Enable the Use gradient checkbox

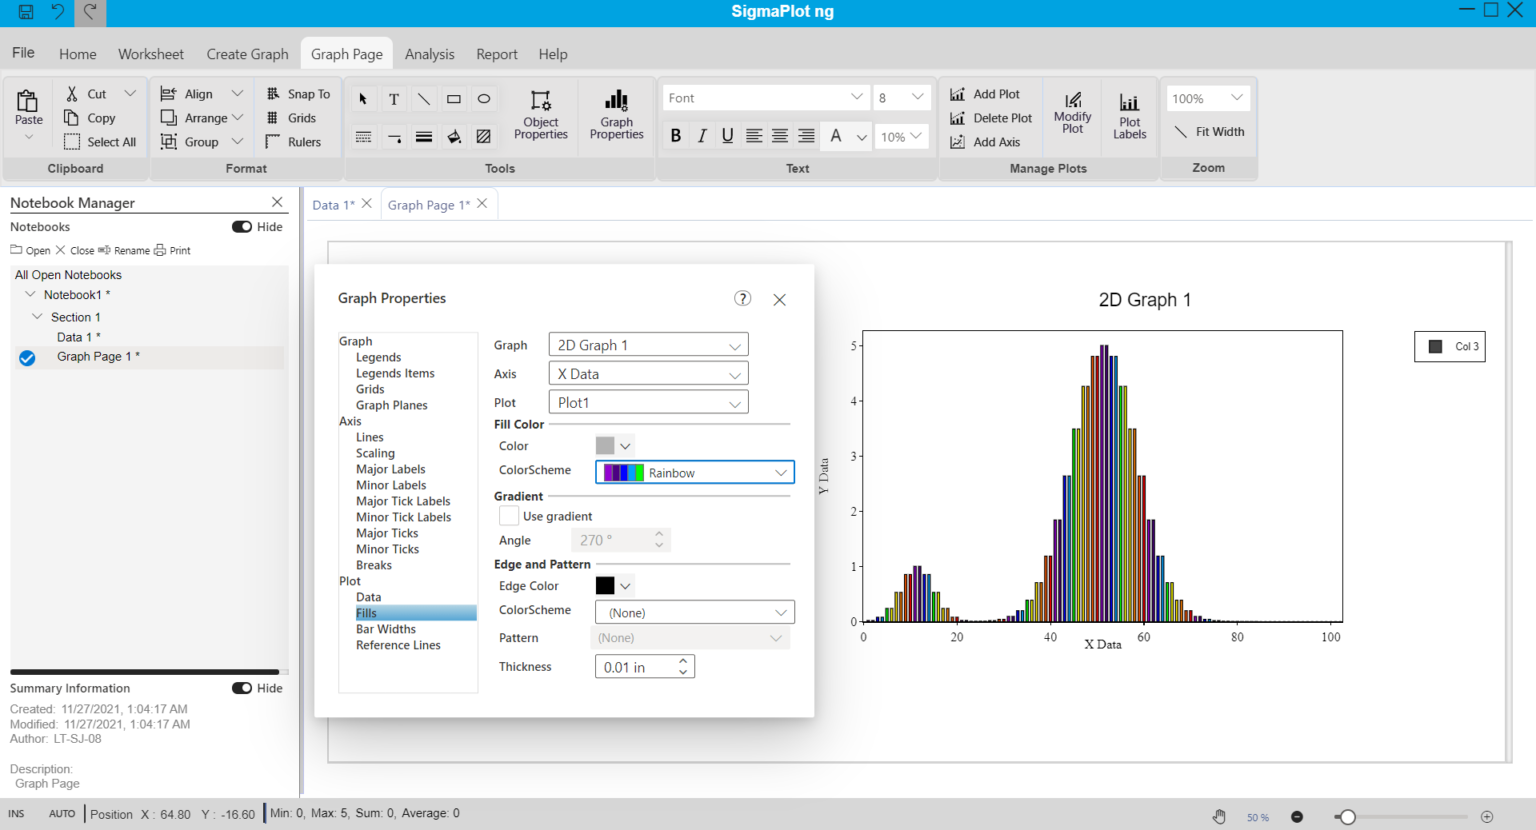coord(509,515)
